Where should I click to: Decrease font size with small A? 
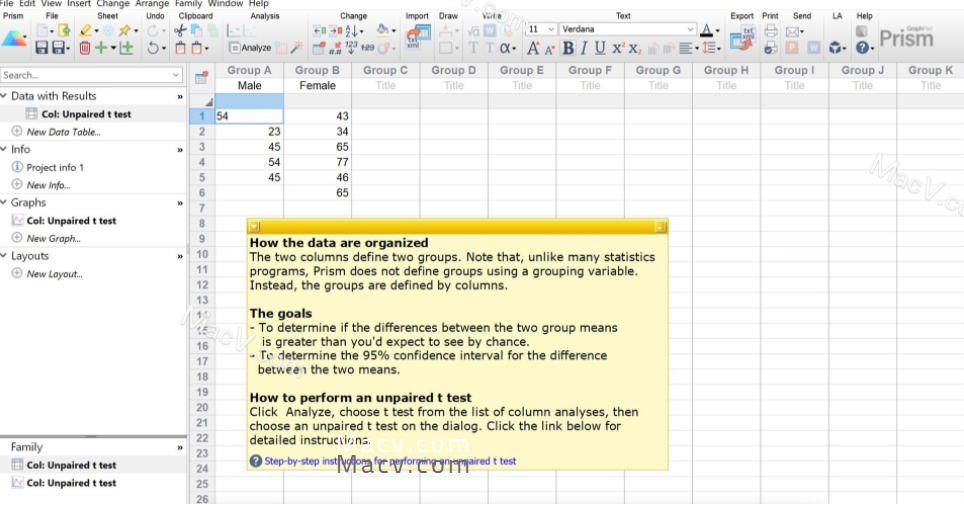pyautogui.click(x=550, y=49)
